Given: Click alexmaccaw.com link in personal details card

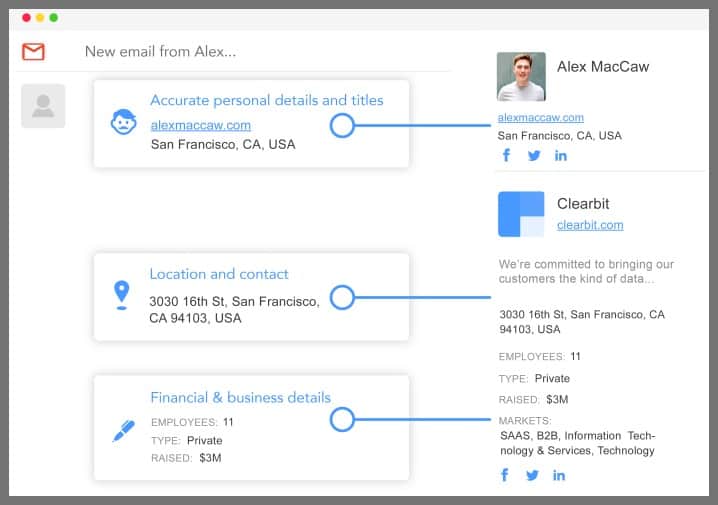Looking at the screenshot, I should [200, 125].
